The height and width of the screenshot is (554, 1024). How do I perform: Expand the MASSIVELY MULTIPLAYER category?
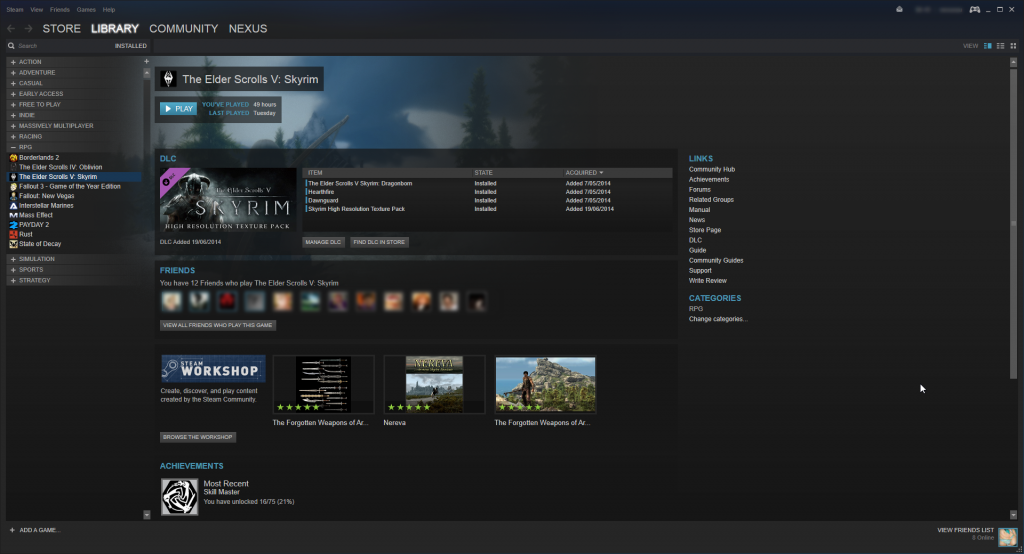tap(13, 125)
